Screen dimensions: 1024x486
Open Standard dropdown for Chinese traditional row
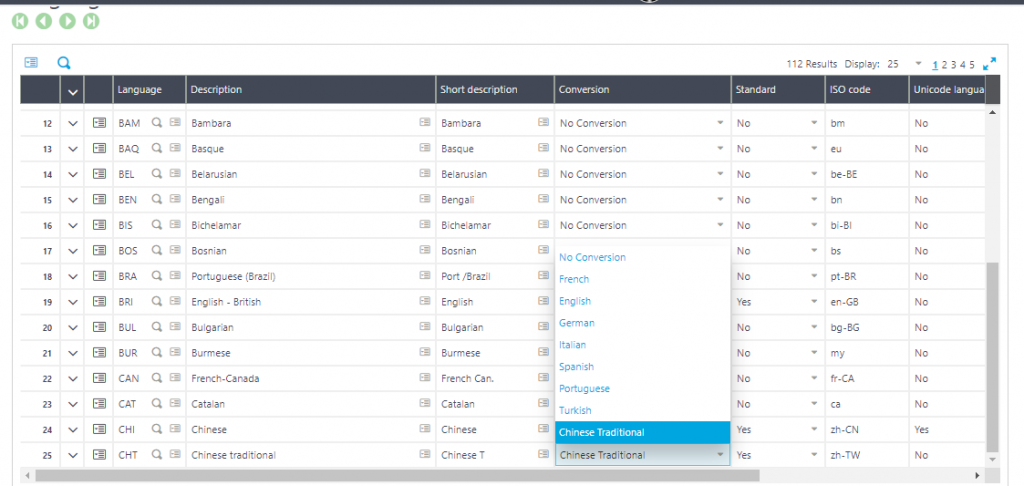[814, 455]
